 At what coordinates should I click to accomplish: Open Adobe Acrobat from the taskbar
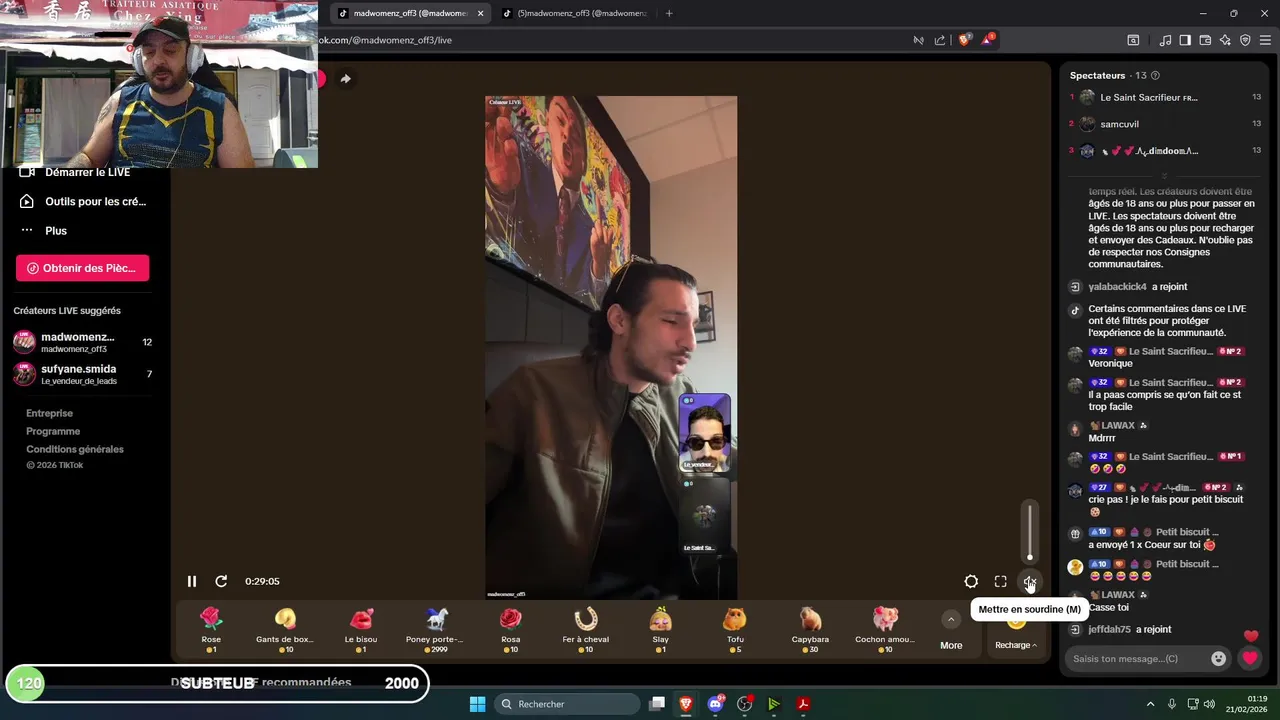tap(803, 704)
